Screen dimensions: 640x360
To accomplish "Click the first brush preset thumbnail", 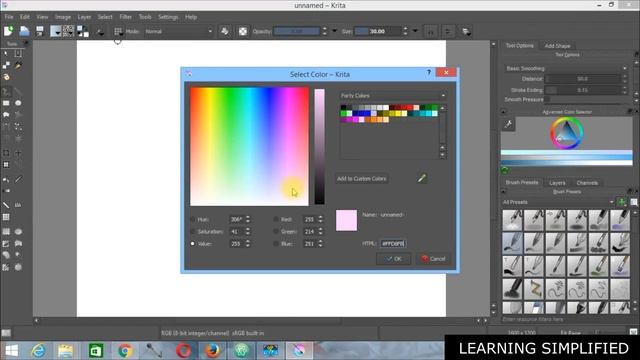I will (x=512, y=220).
